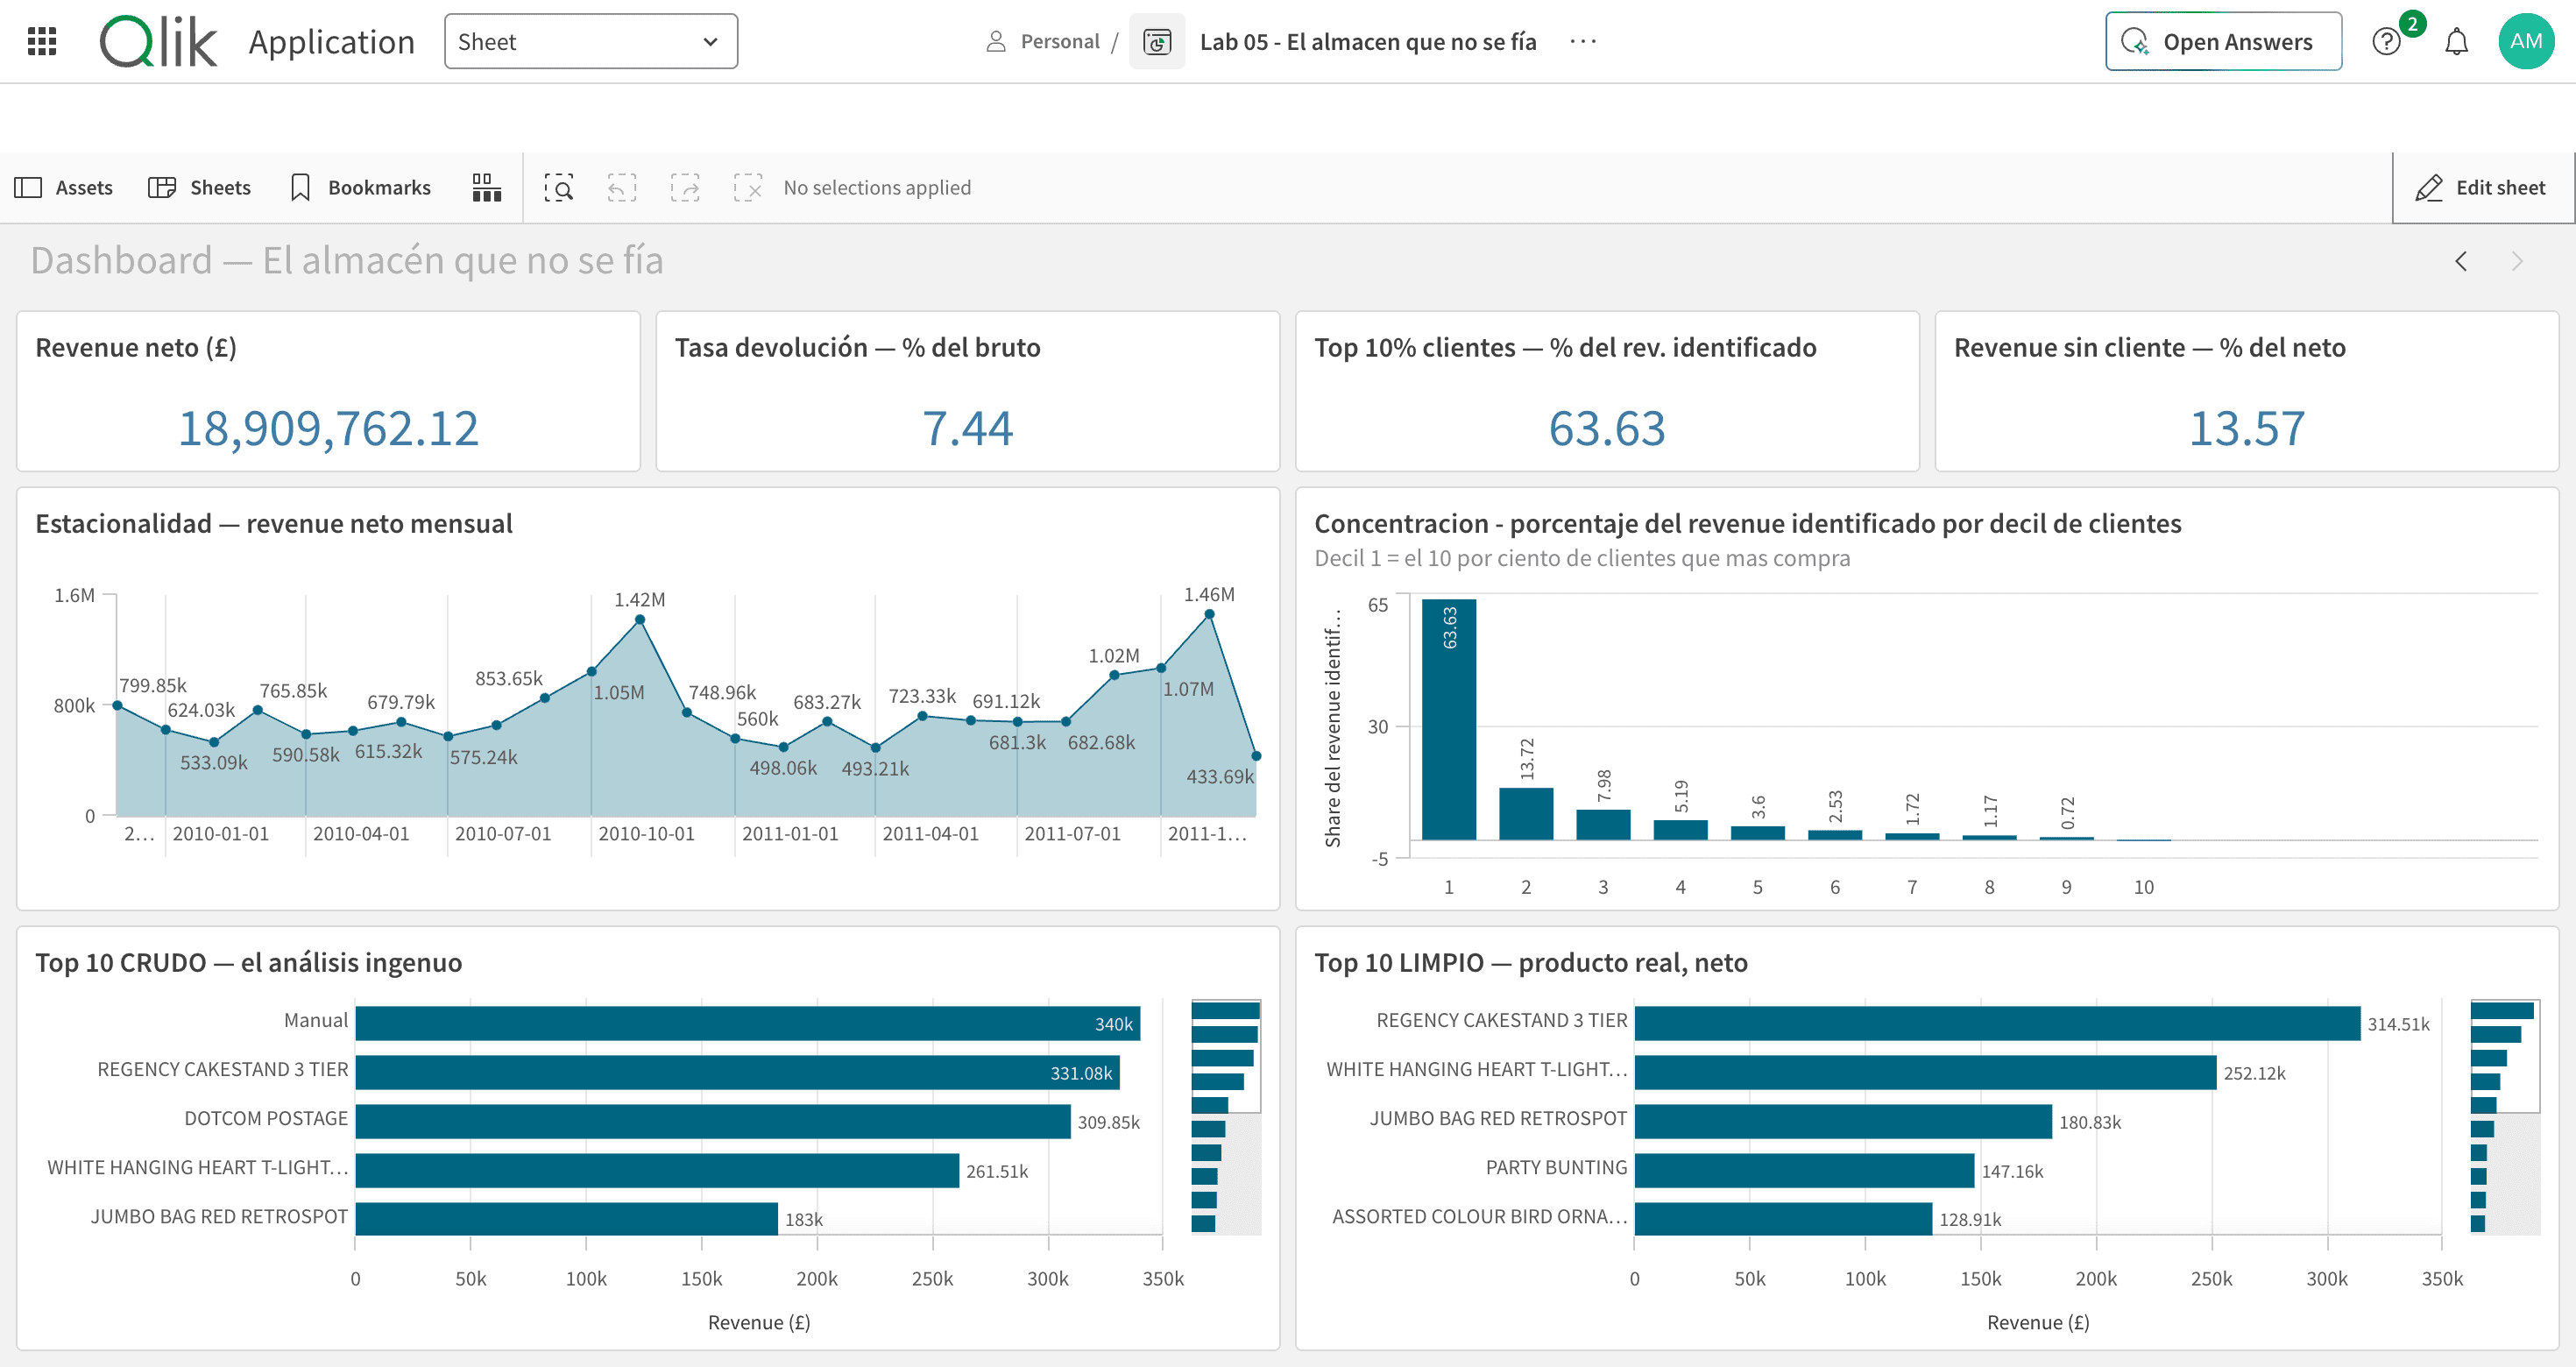This screenshot has width=2576, height=1367.
Task: Open the Sheets list
Action: 199,187
